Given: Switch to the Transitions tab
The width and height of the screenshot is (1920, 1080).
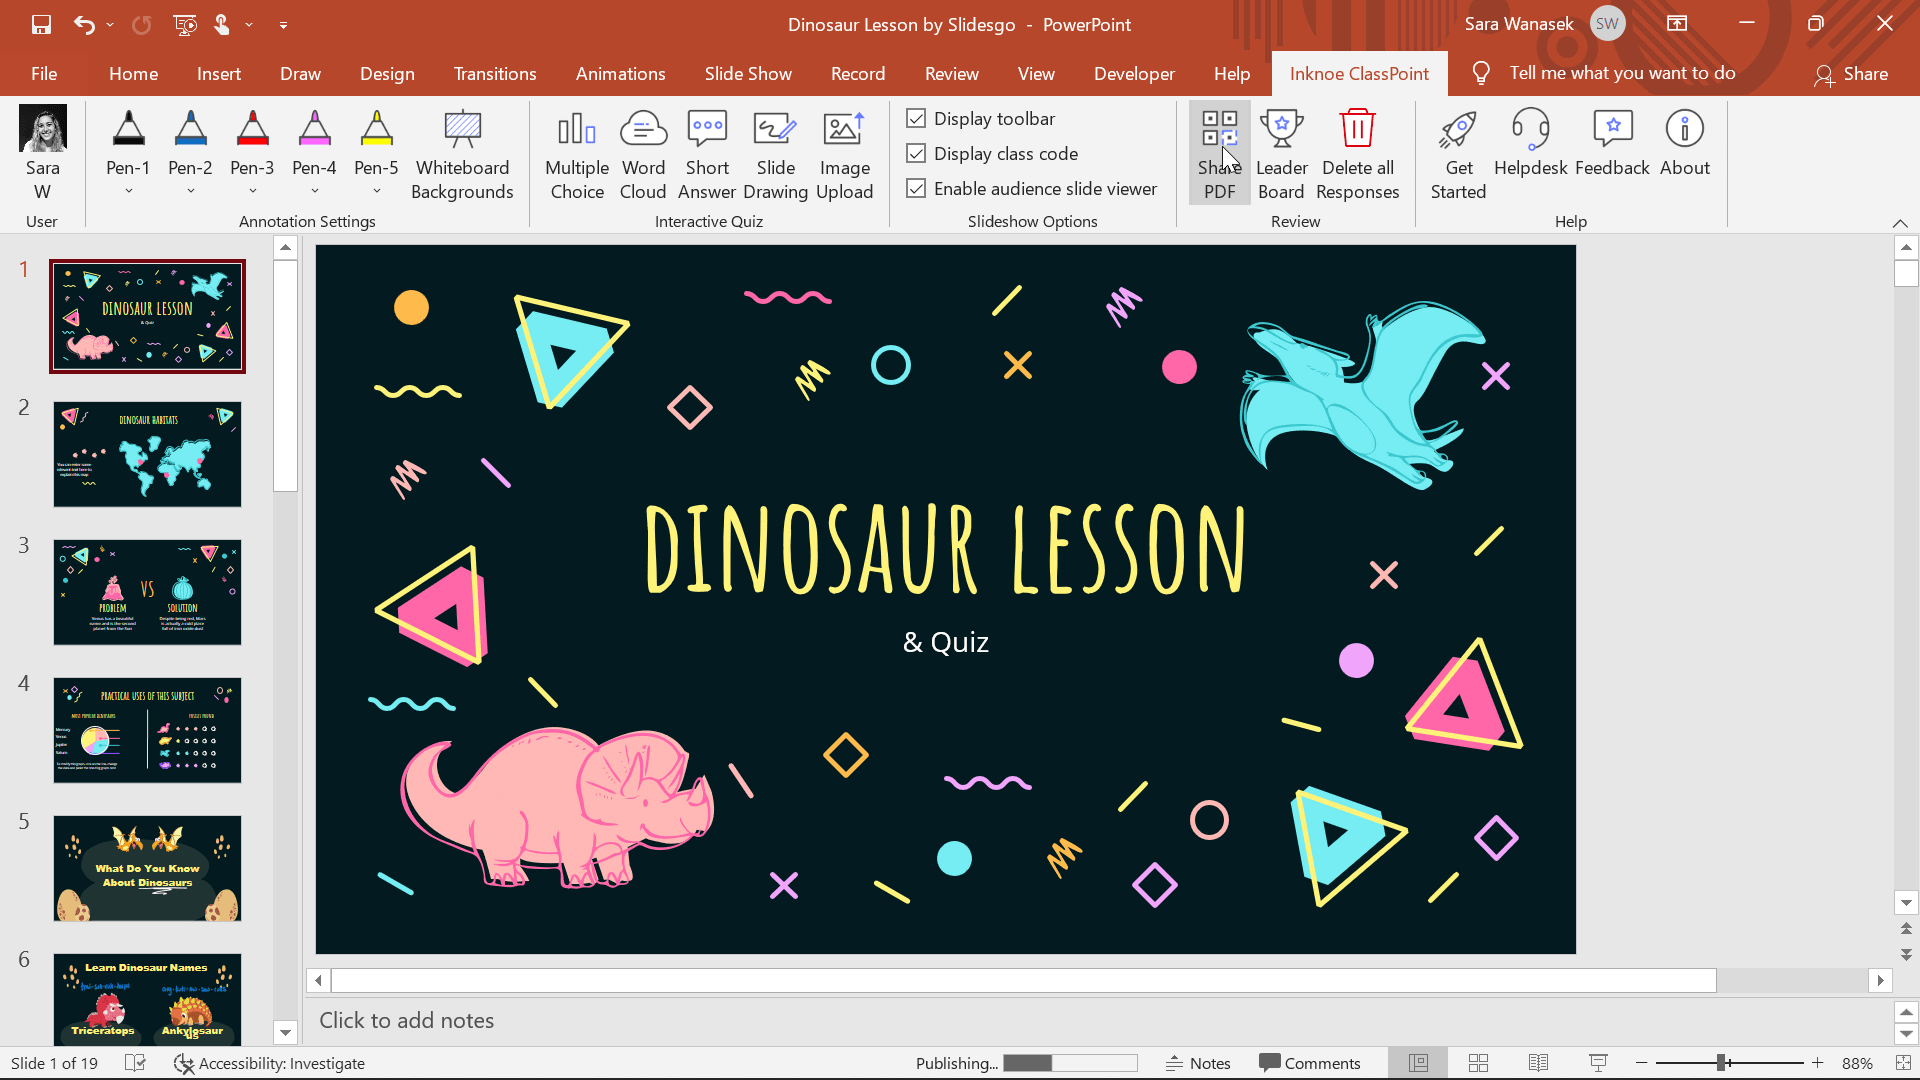Looking at the screenshot, I should (495, 73).
